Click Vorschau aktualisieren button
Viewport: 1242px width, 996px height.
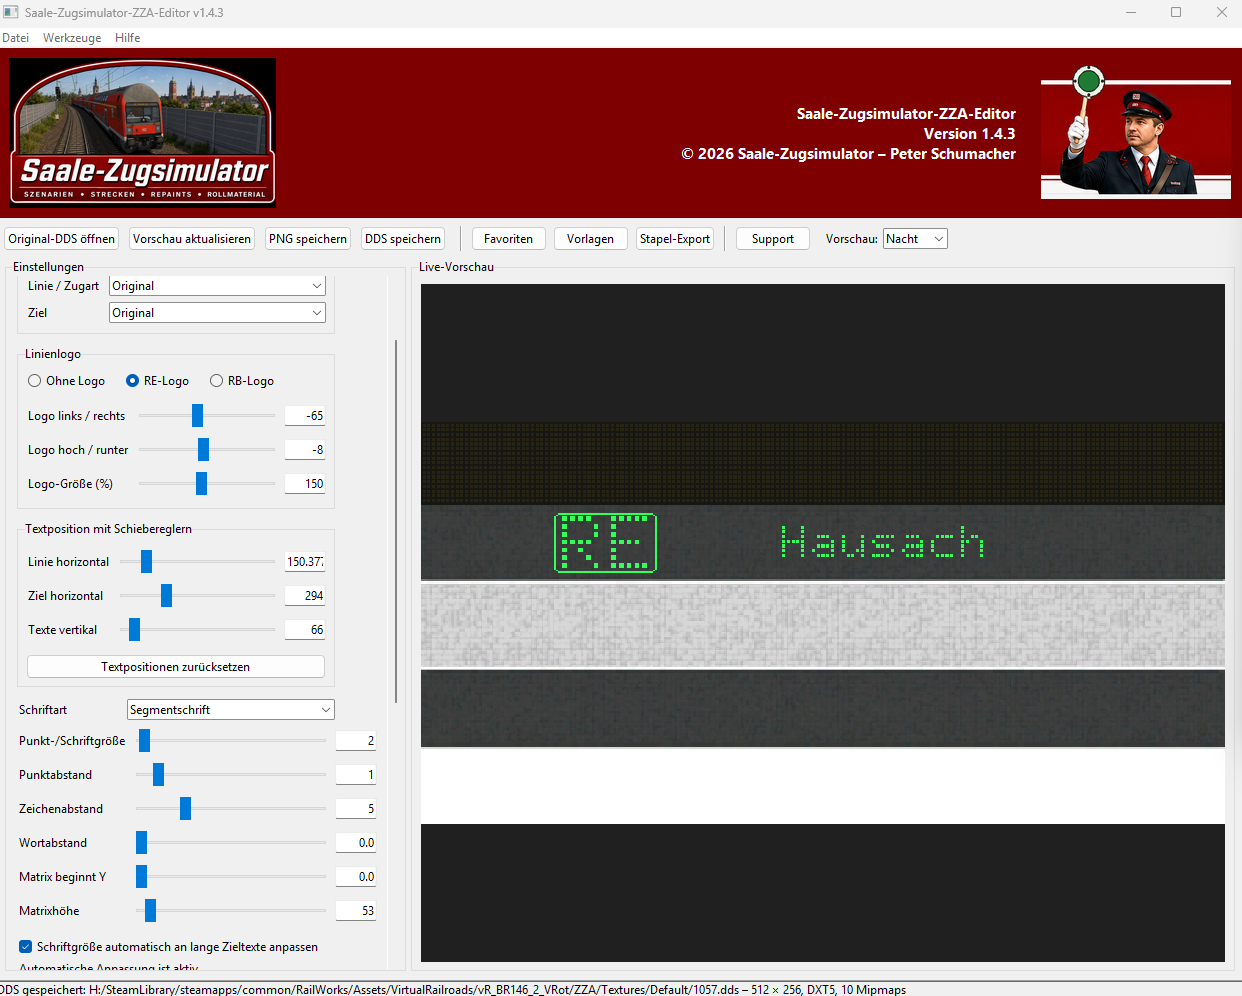(x=192, y=239)
